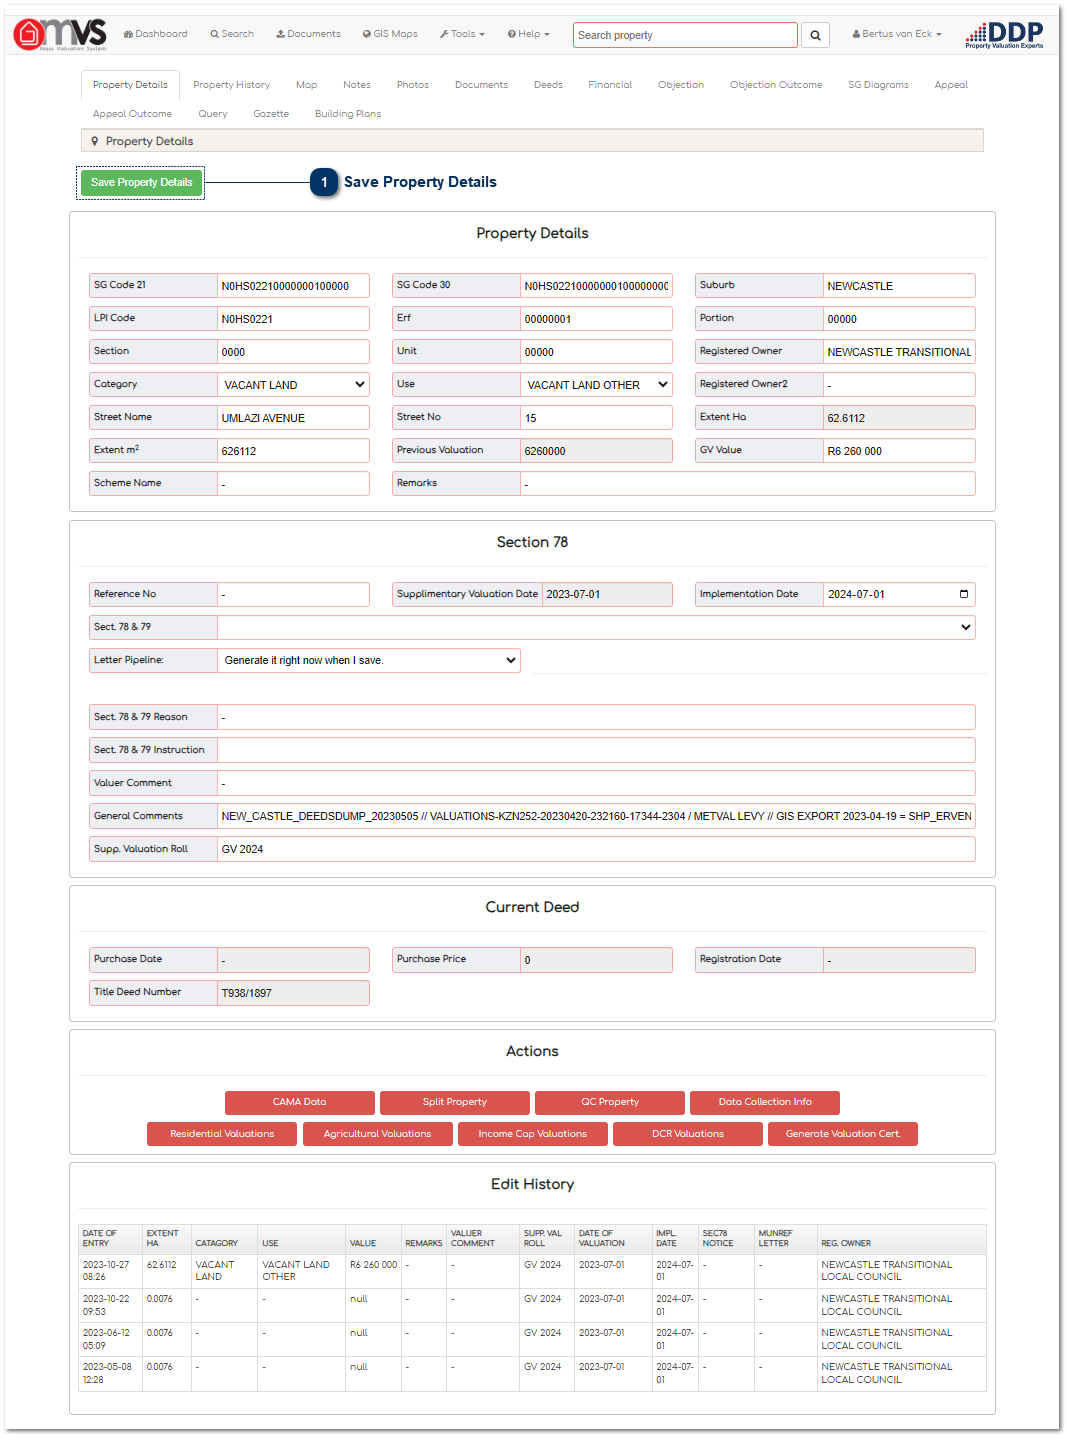
Task: Click the Extent m² field
Action: point(293,451)
